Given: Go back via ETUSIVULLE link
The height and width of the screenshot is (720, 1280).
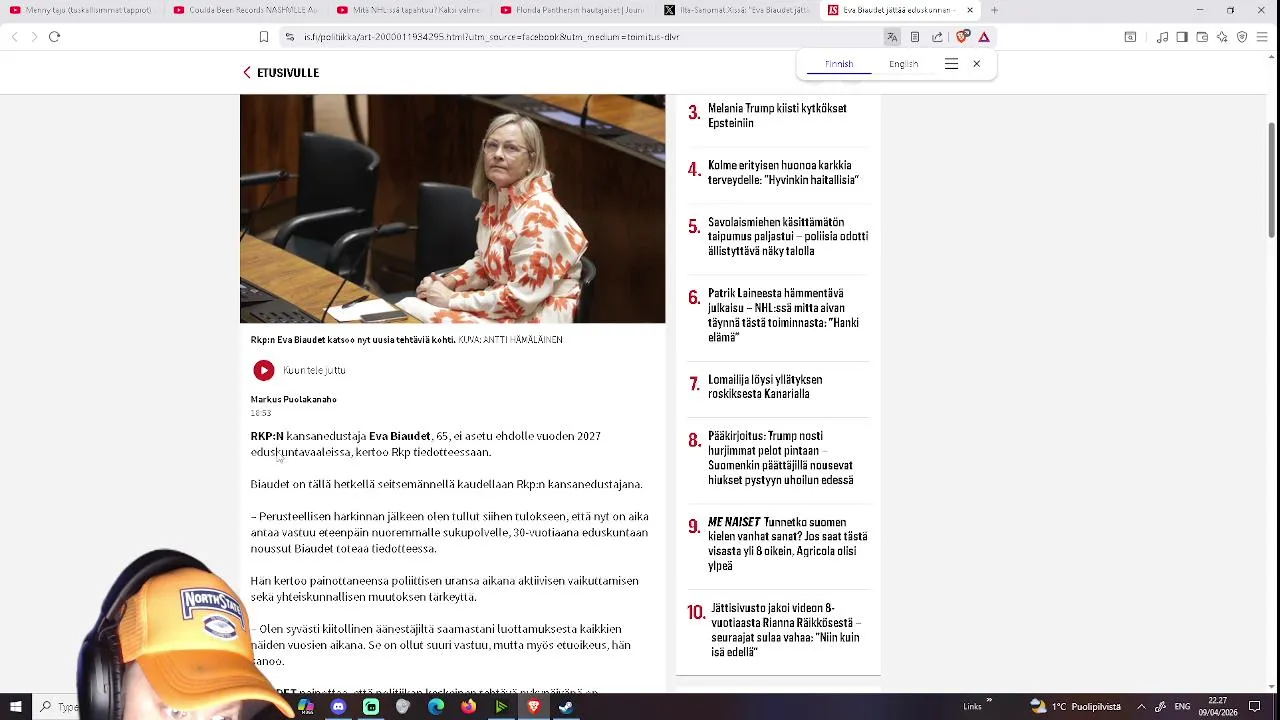Looking at the screenshot, I should point(281,73).
